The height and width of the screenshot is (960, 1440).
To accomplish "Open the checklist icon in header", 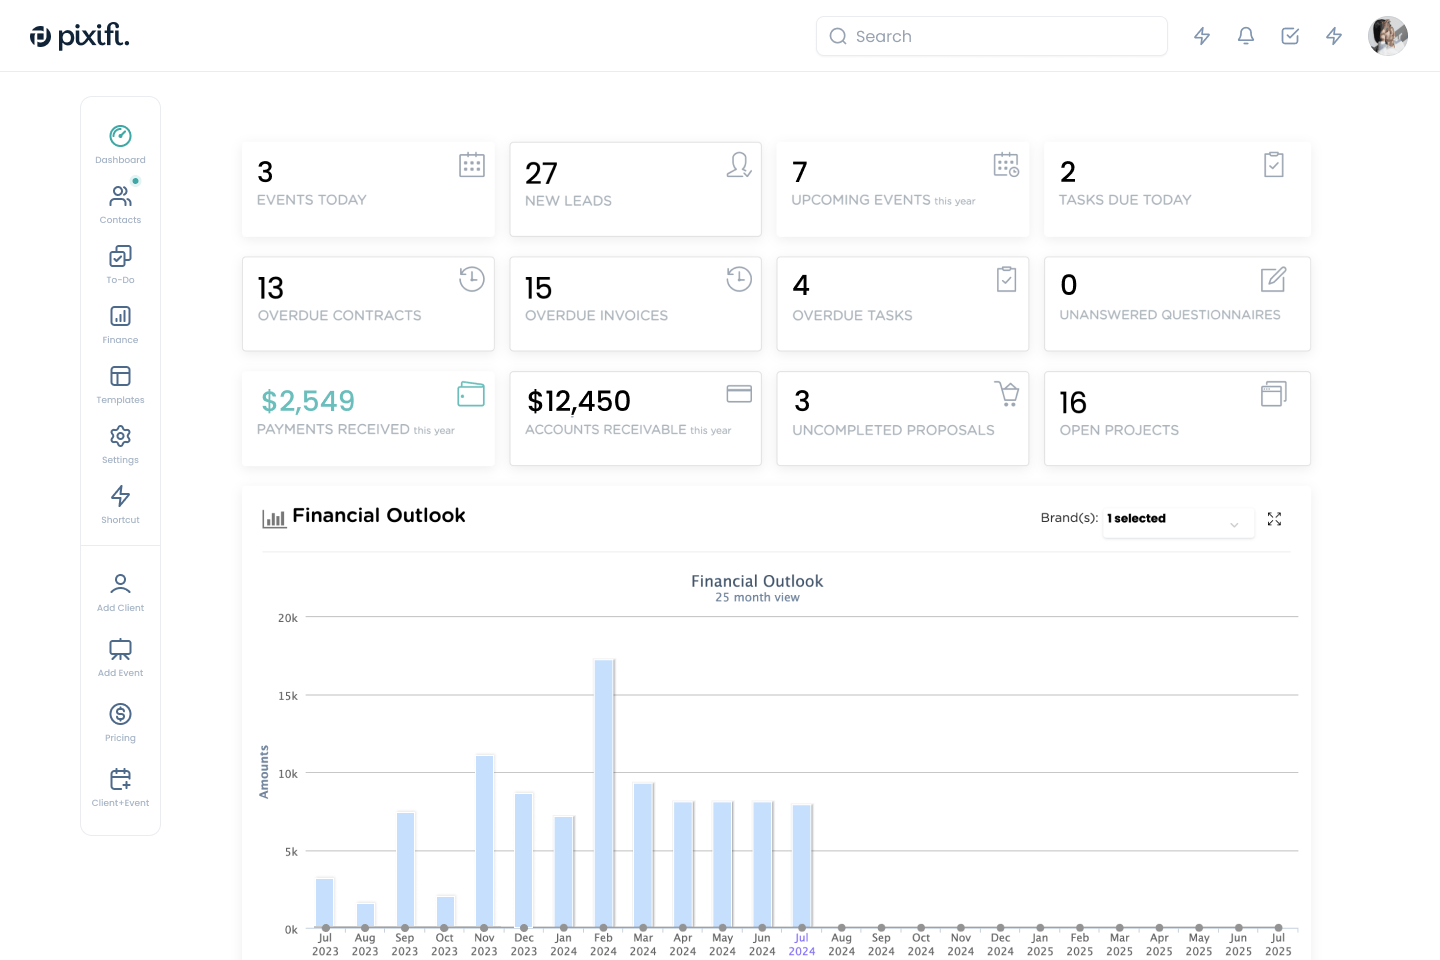I will point(1290,36).
